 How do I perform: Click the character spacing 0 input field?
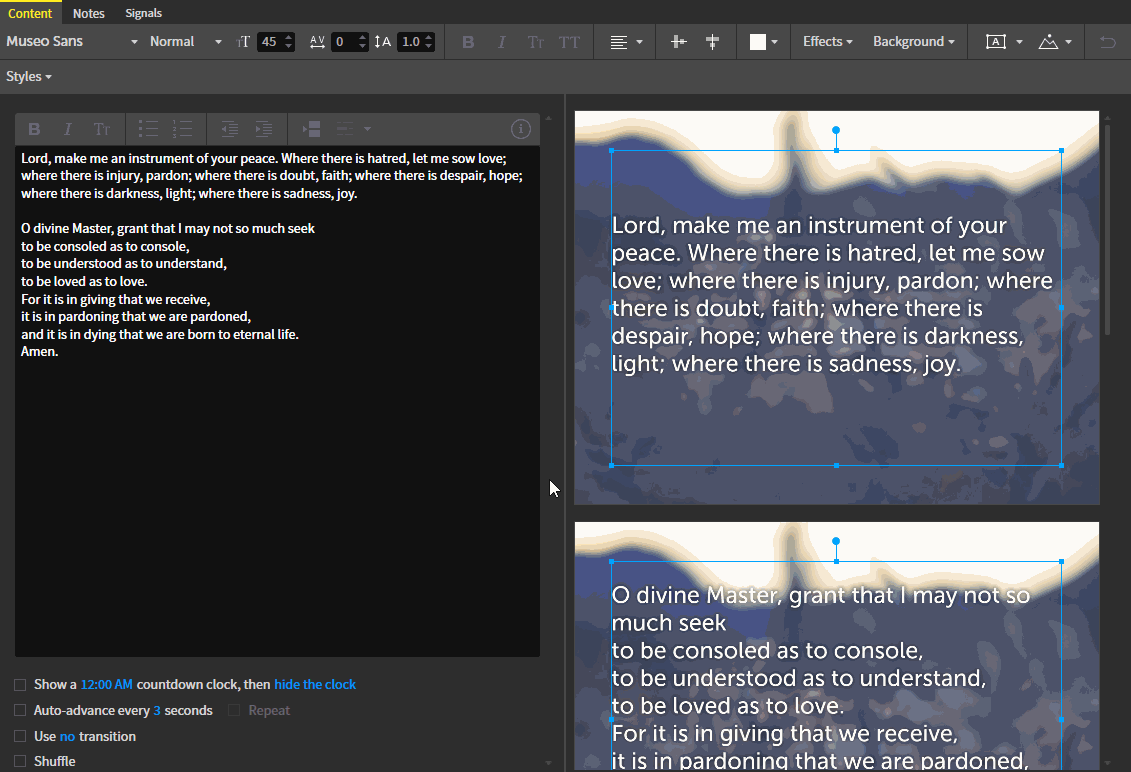343,42
